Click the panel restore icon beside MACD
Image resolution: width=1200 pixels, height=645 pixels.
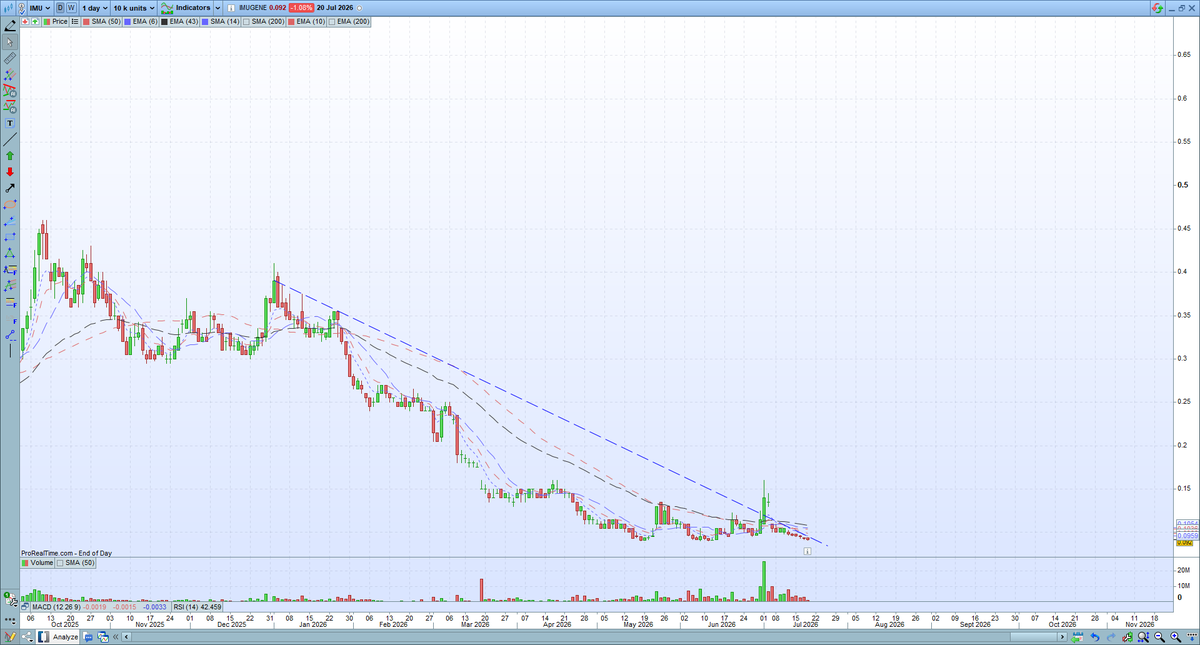pyautogui.click(x=25, y=607)
